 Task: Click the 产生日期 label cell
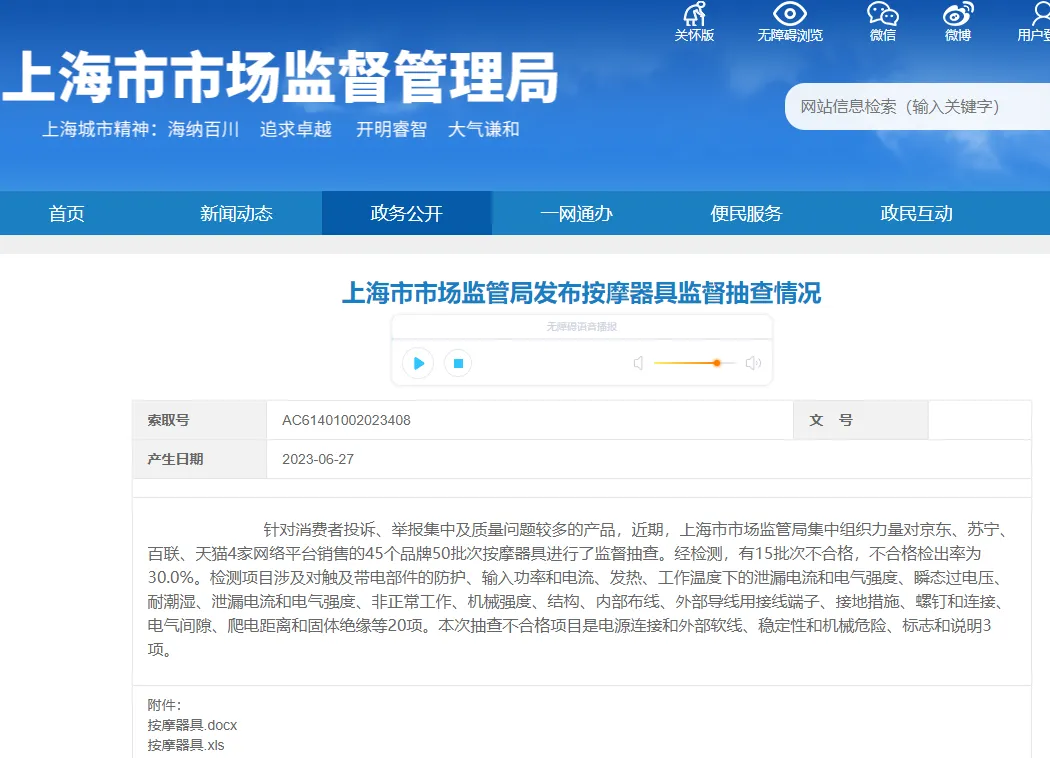(x=200, y=459)
